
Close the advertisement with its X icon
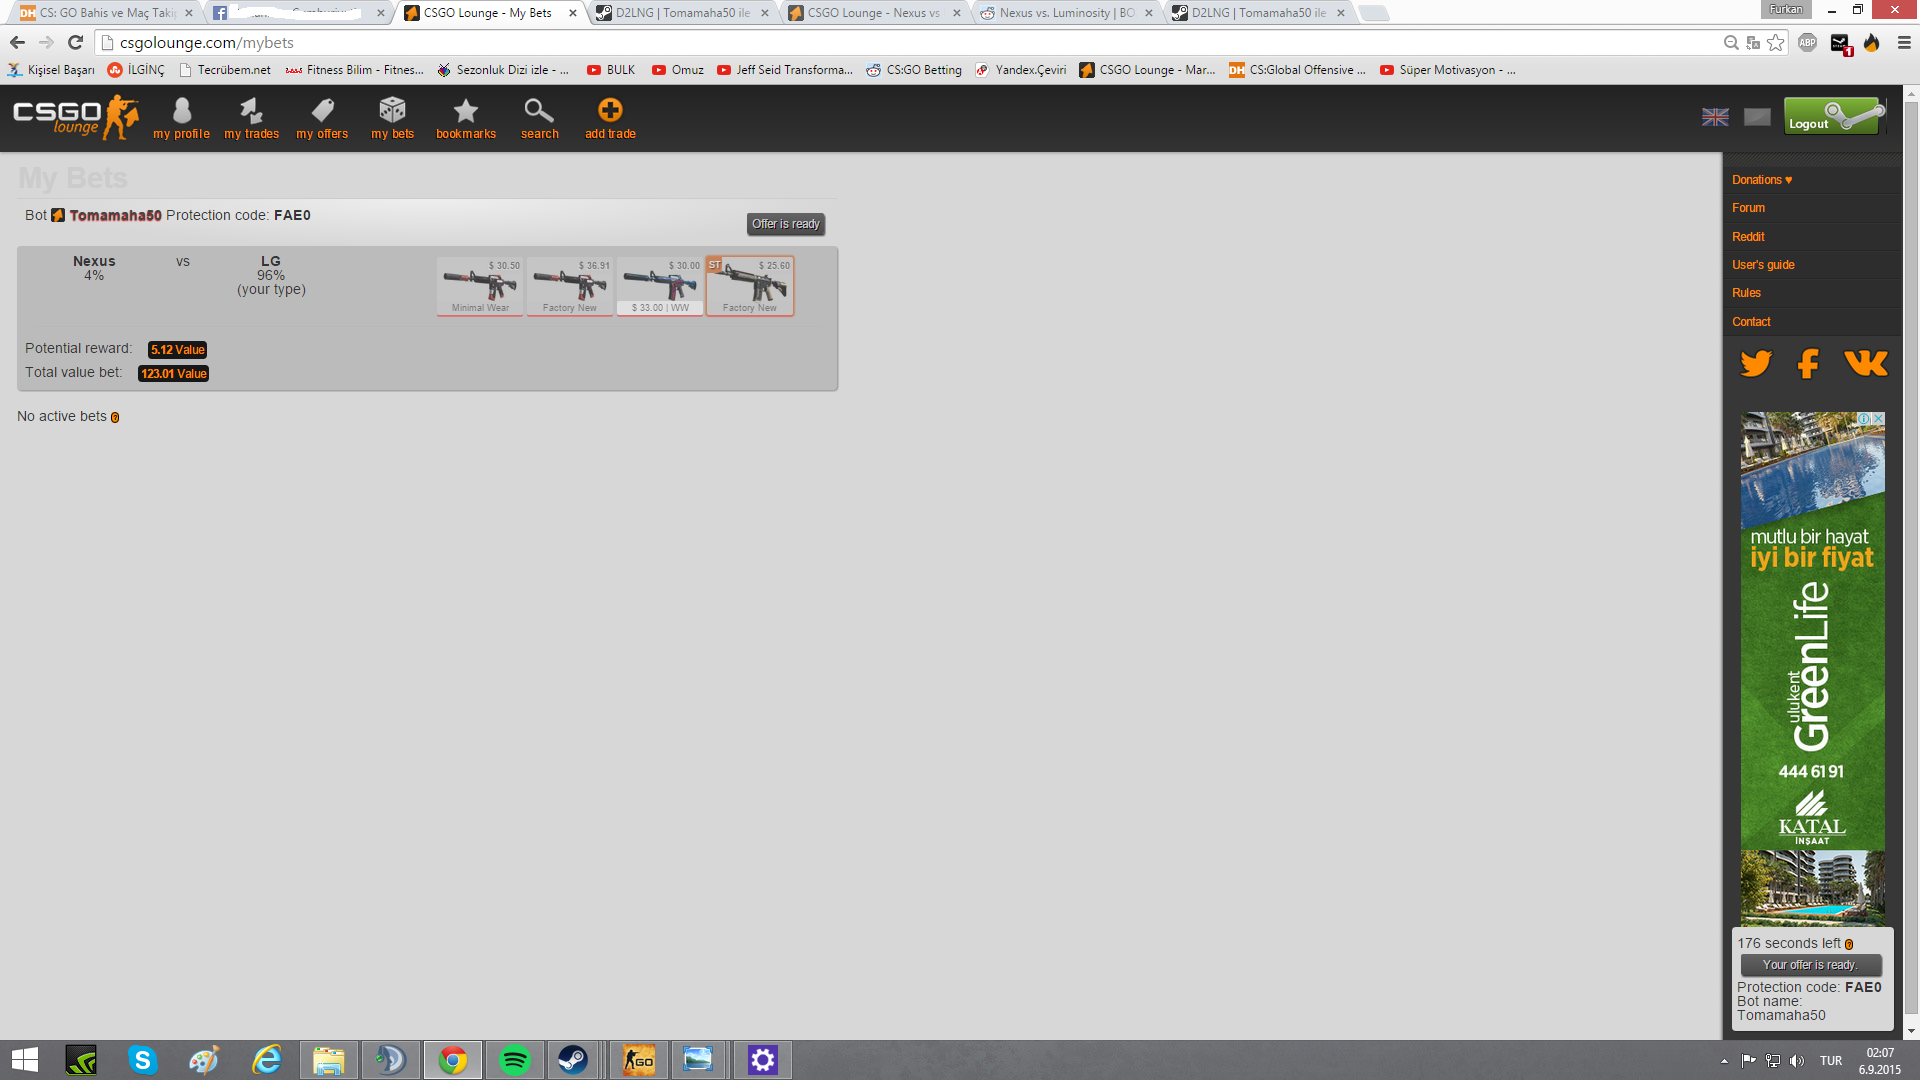click(1878, 419)
